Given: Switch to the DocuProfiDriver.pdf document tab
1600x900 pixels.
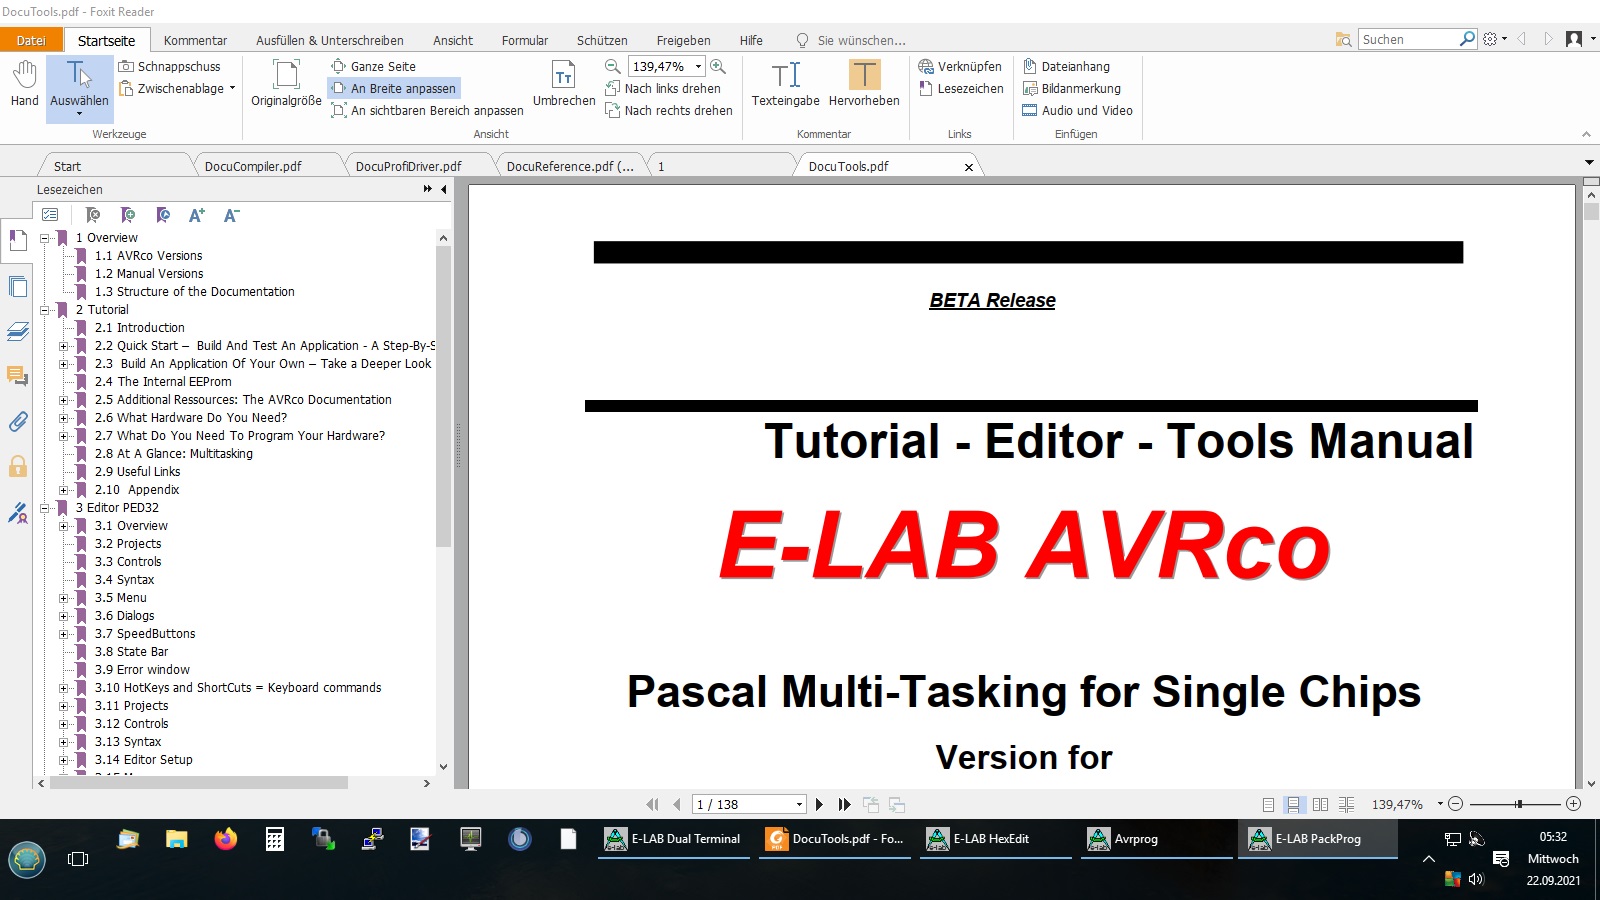Looking at the screenshot, I should [x=409, y=166].
